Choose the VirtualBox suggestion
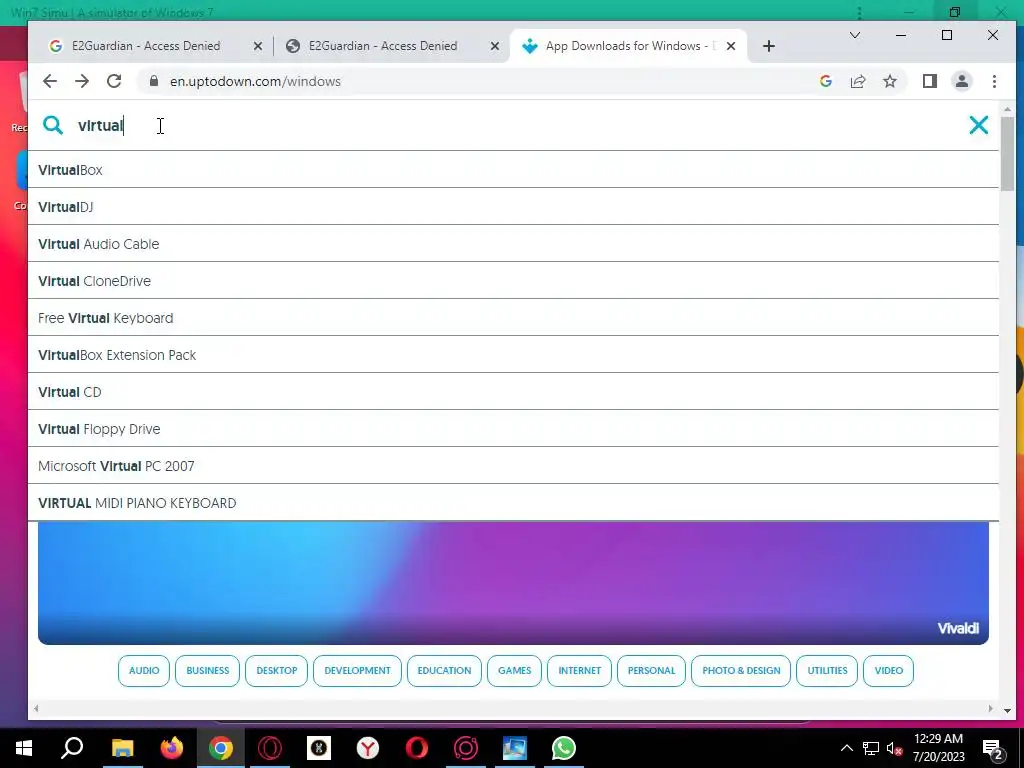The width and height of the screenshot is (1024, 768). tap(513, 170)
